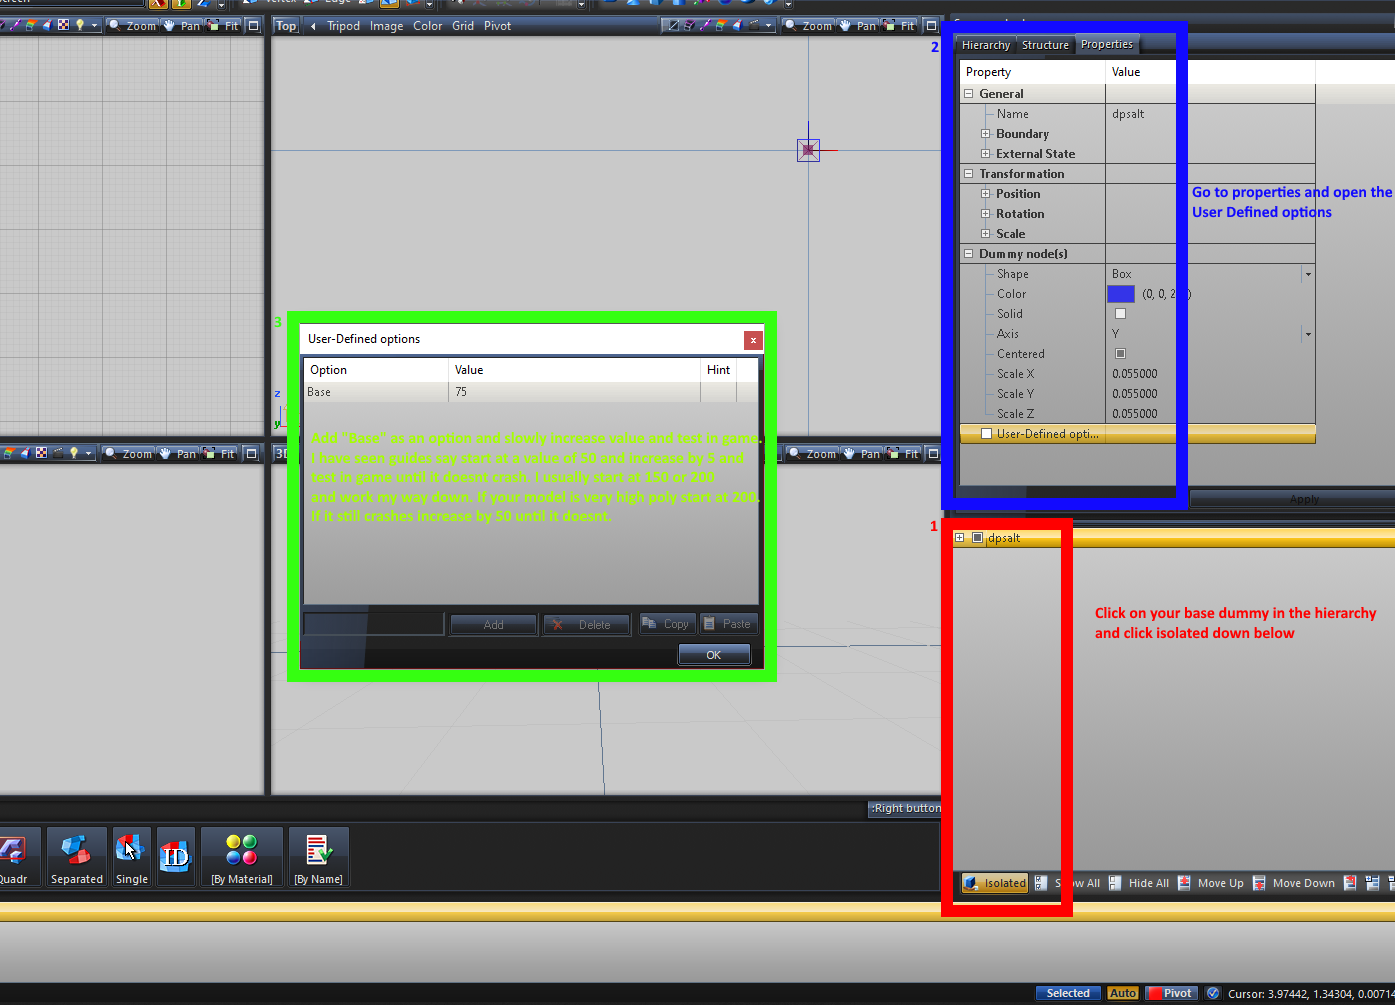Open the Axis dropdown arrow

click(1308, 334)
